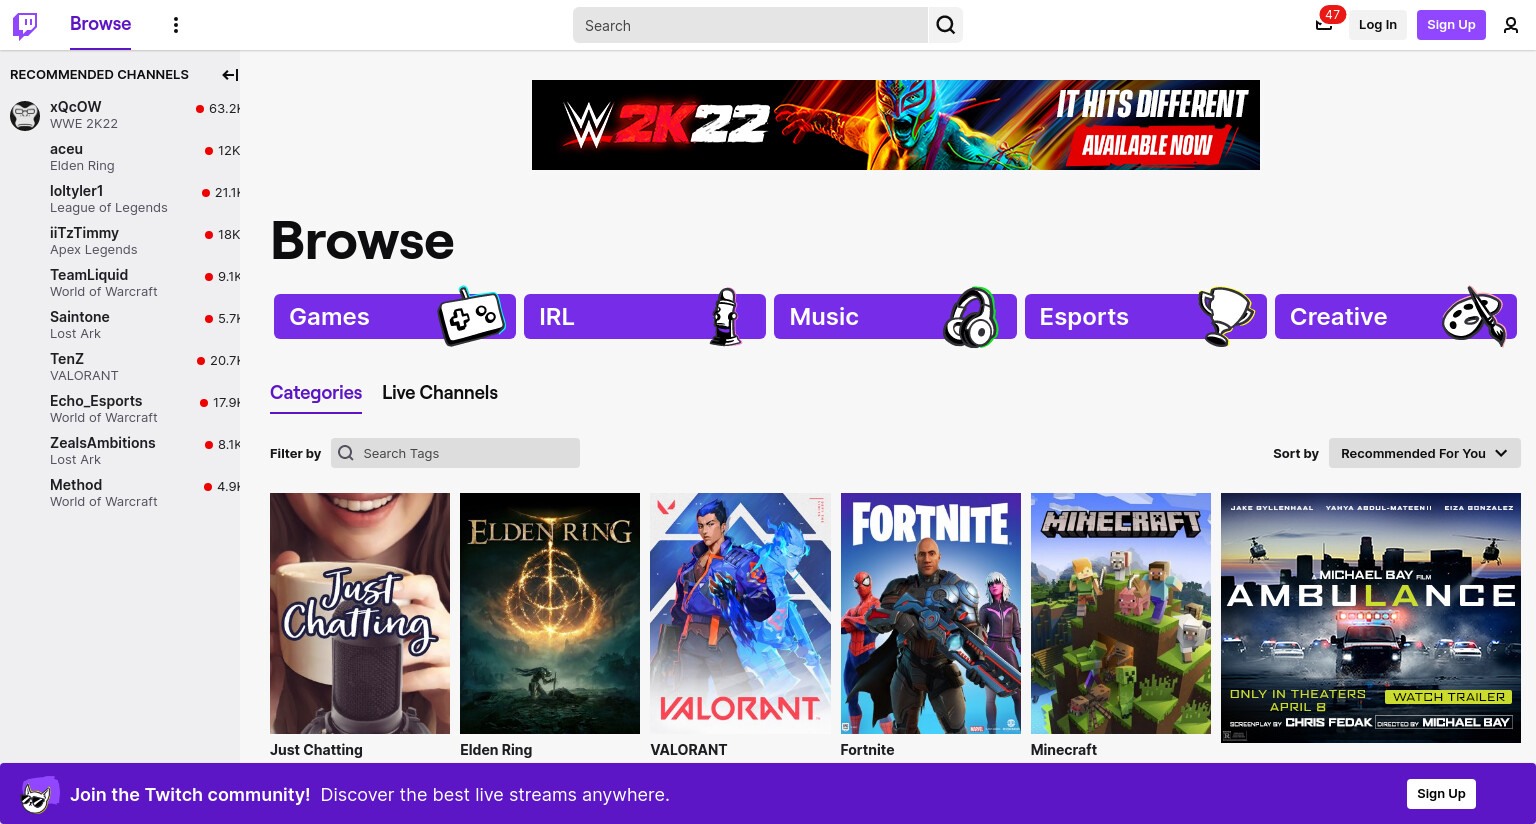Open the VALORANT title link below artwork
Image resolution: width=1536 pixels, height=824 pixels.
pyautogui.click(x=689, y=750)
